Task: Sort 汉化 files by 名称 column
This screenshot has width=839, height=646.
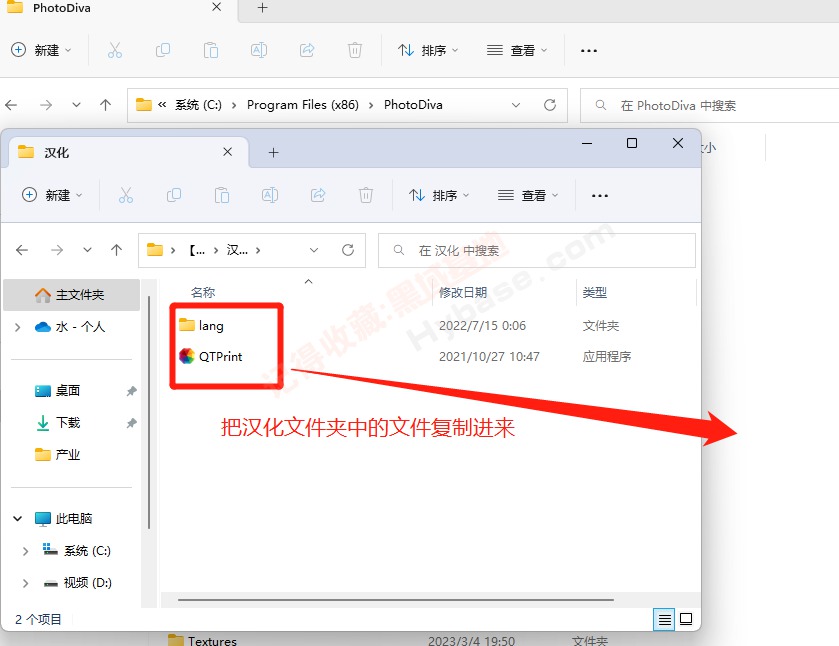Action: 203,293
